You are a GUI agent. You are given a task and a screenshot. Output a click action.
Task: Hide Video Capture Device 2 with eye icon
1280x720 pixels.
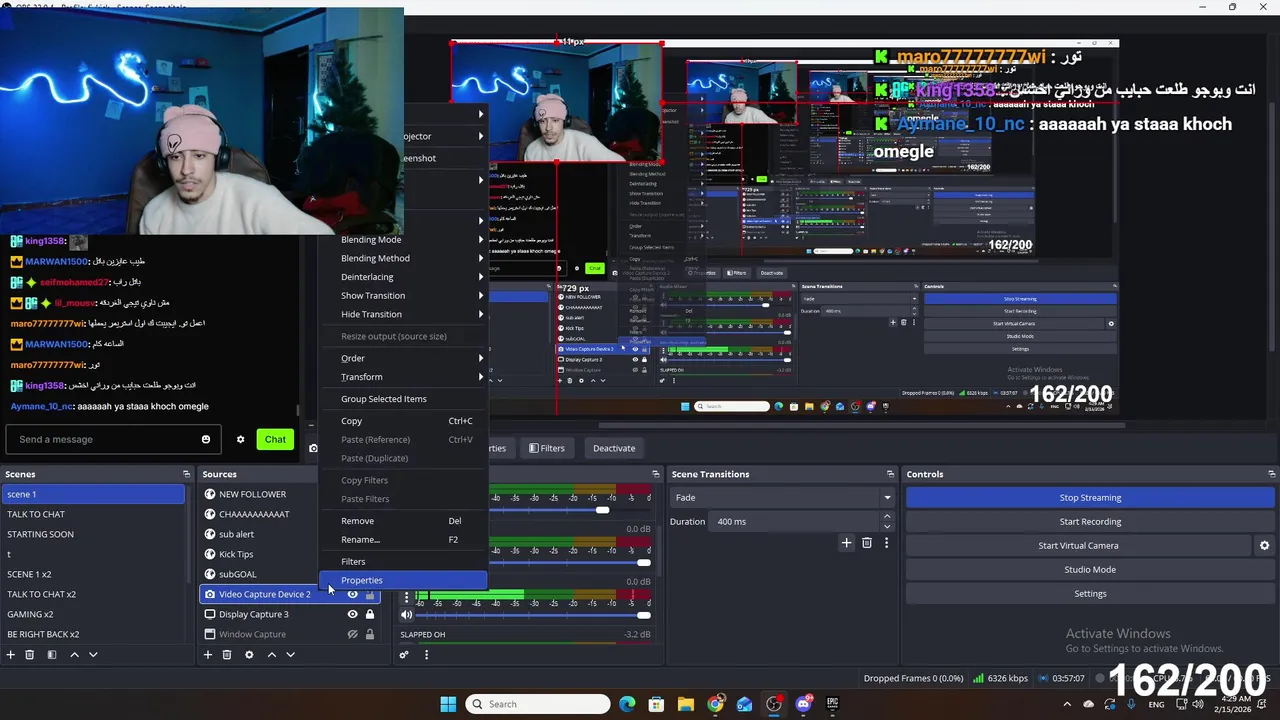point(352,594)
